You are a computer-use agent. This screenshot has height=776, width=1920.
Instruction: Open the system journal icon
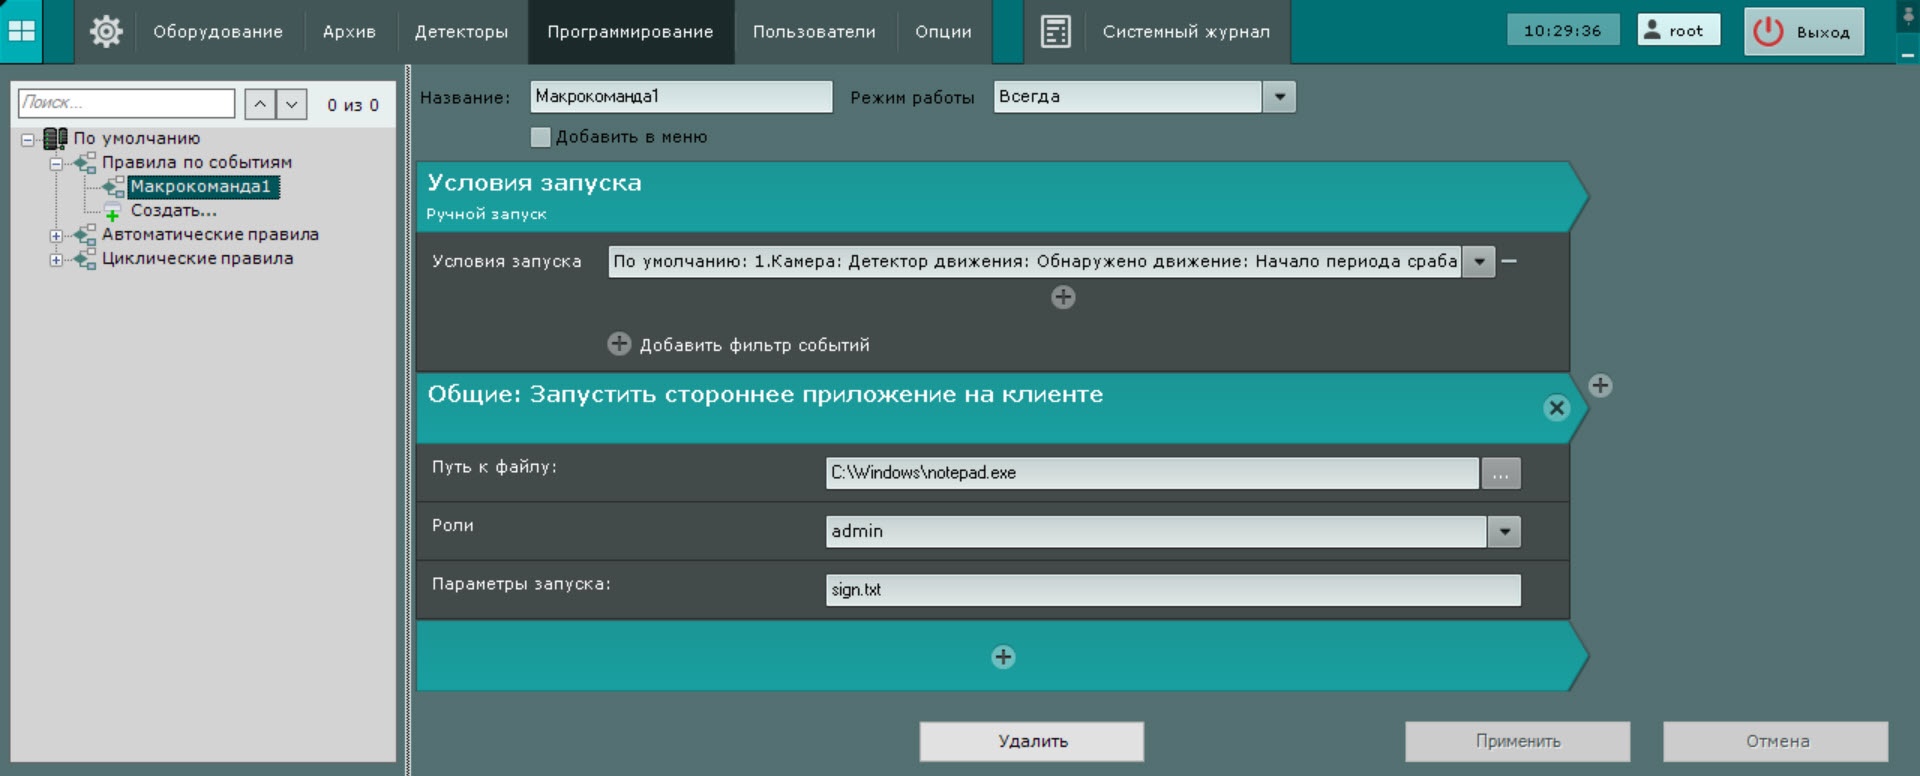click(1055, 32)
